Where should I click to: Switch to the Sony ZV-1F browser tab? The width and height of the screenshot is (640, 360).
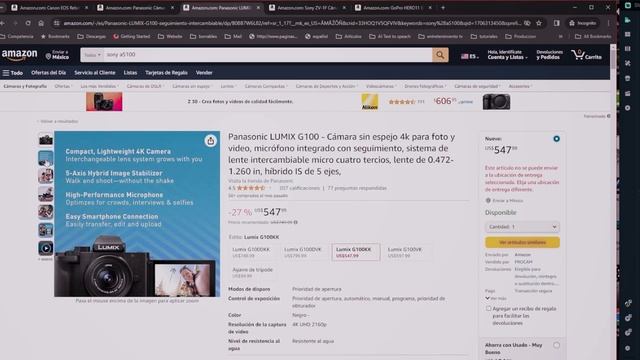pyautogui.click(x=307, y=7)
